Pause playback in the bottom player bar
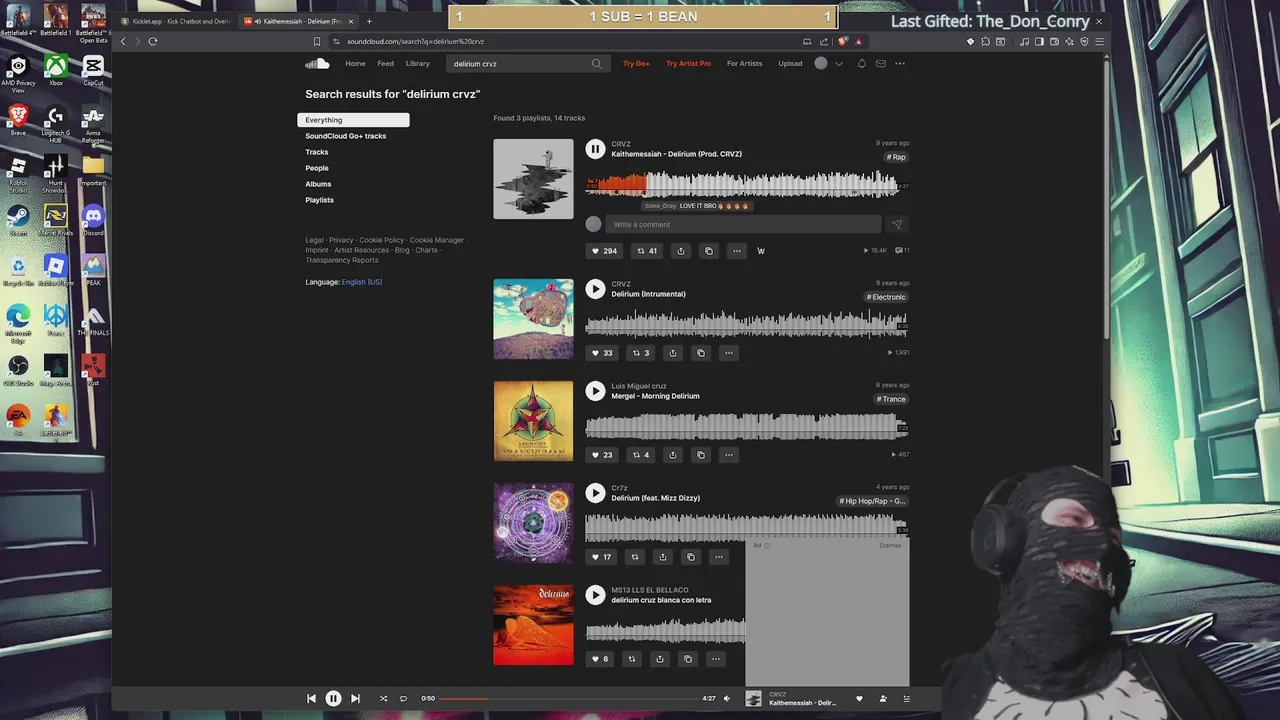The image size is (1280, 720). 333,699
